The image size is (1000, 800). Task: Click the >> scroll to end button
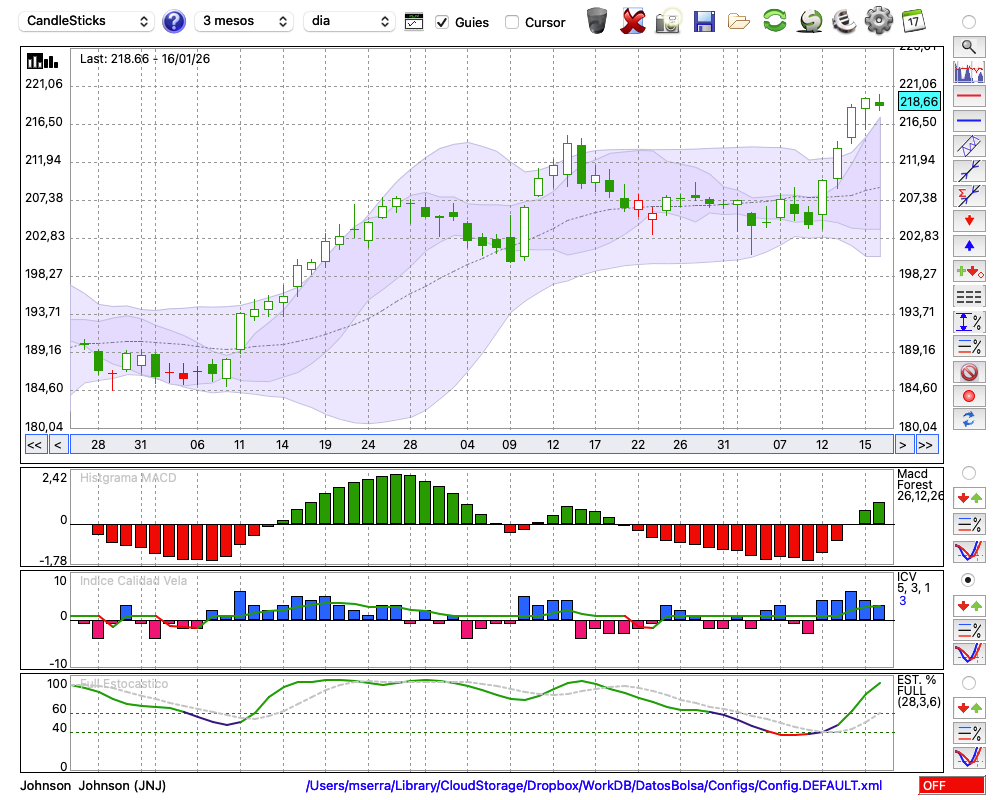coord(926,445)
